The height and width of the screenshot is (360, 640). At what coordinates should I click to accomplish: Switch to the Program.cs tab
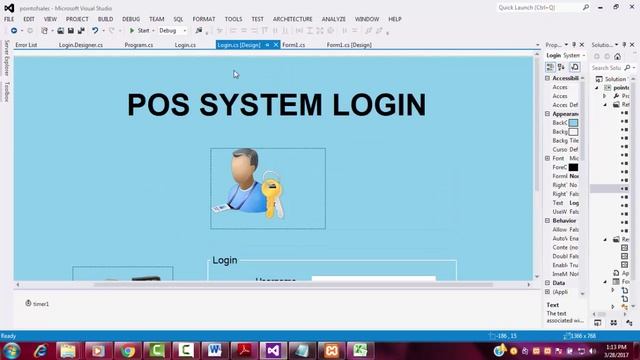pos(139,45)
